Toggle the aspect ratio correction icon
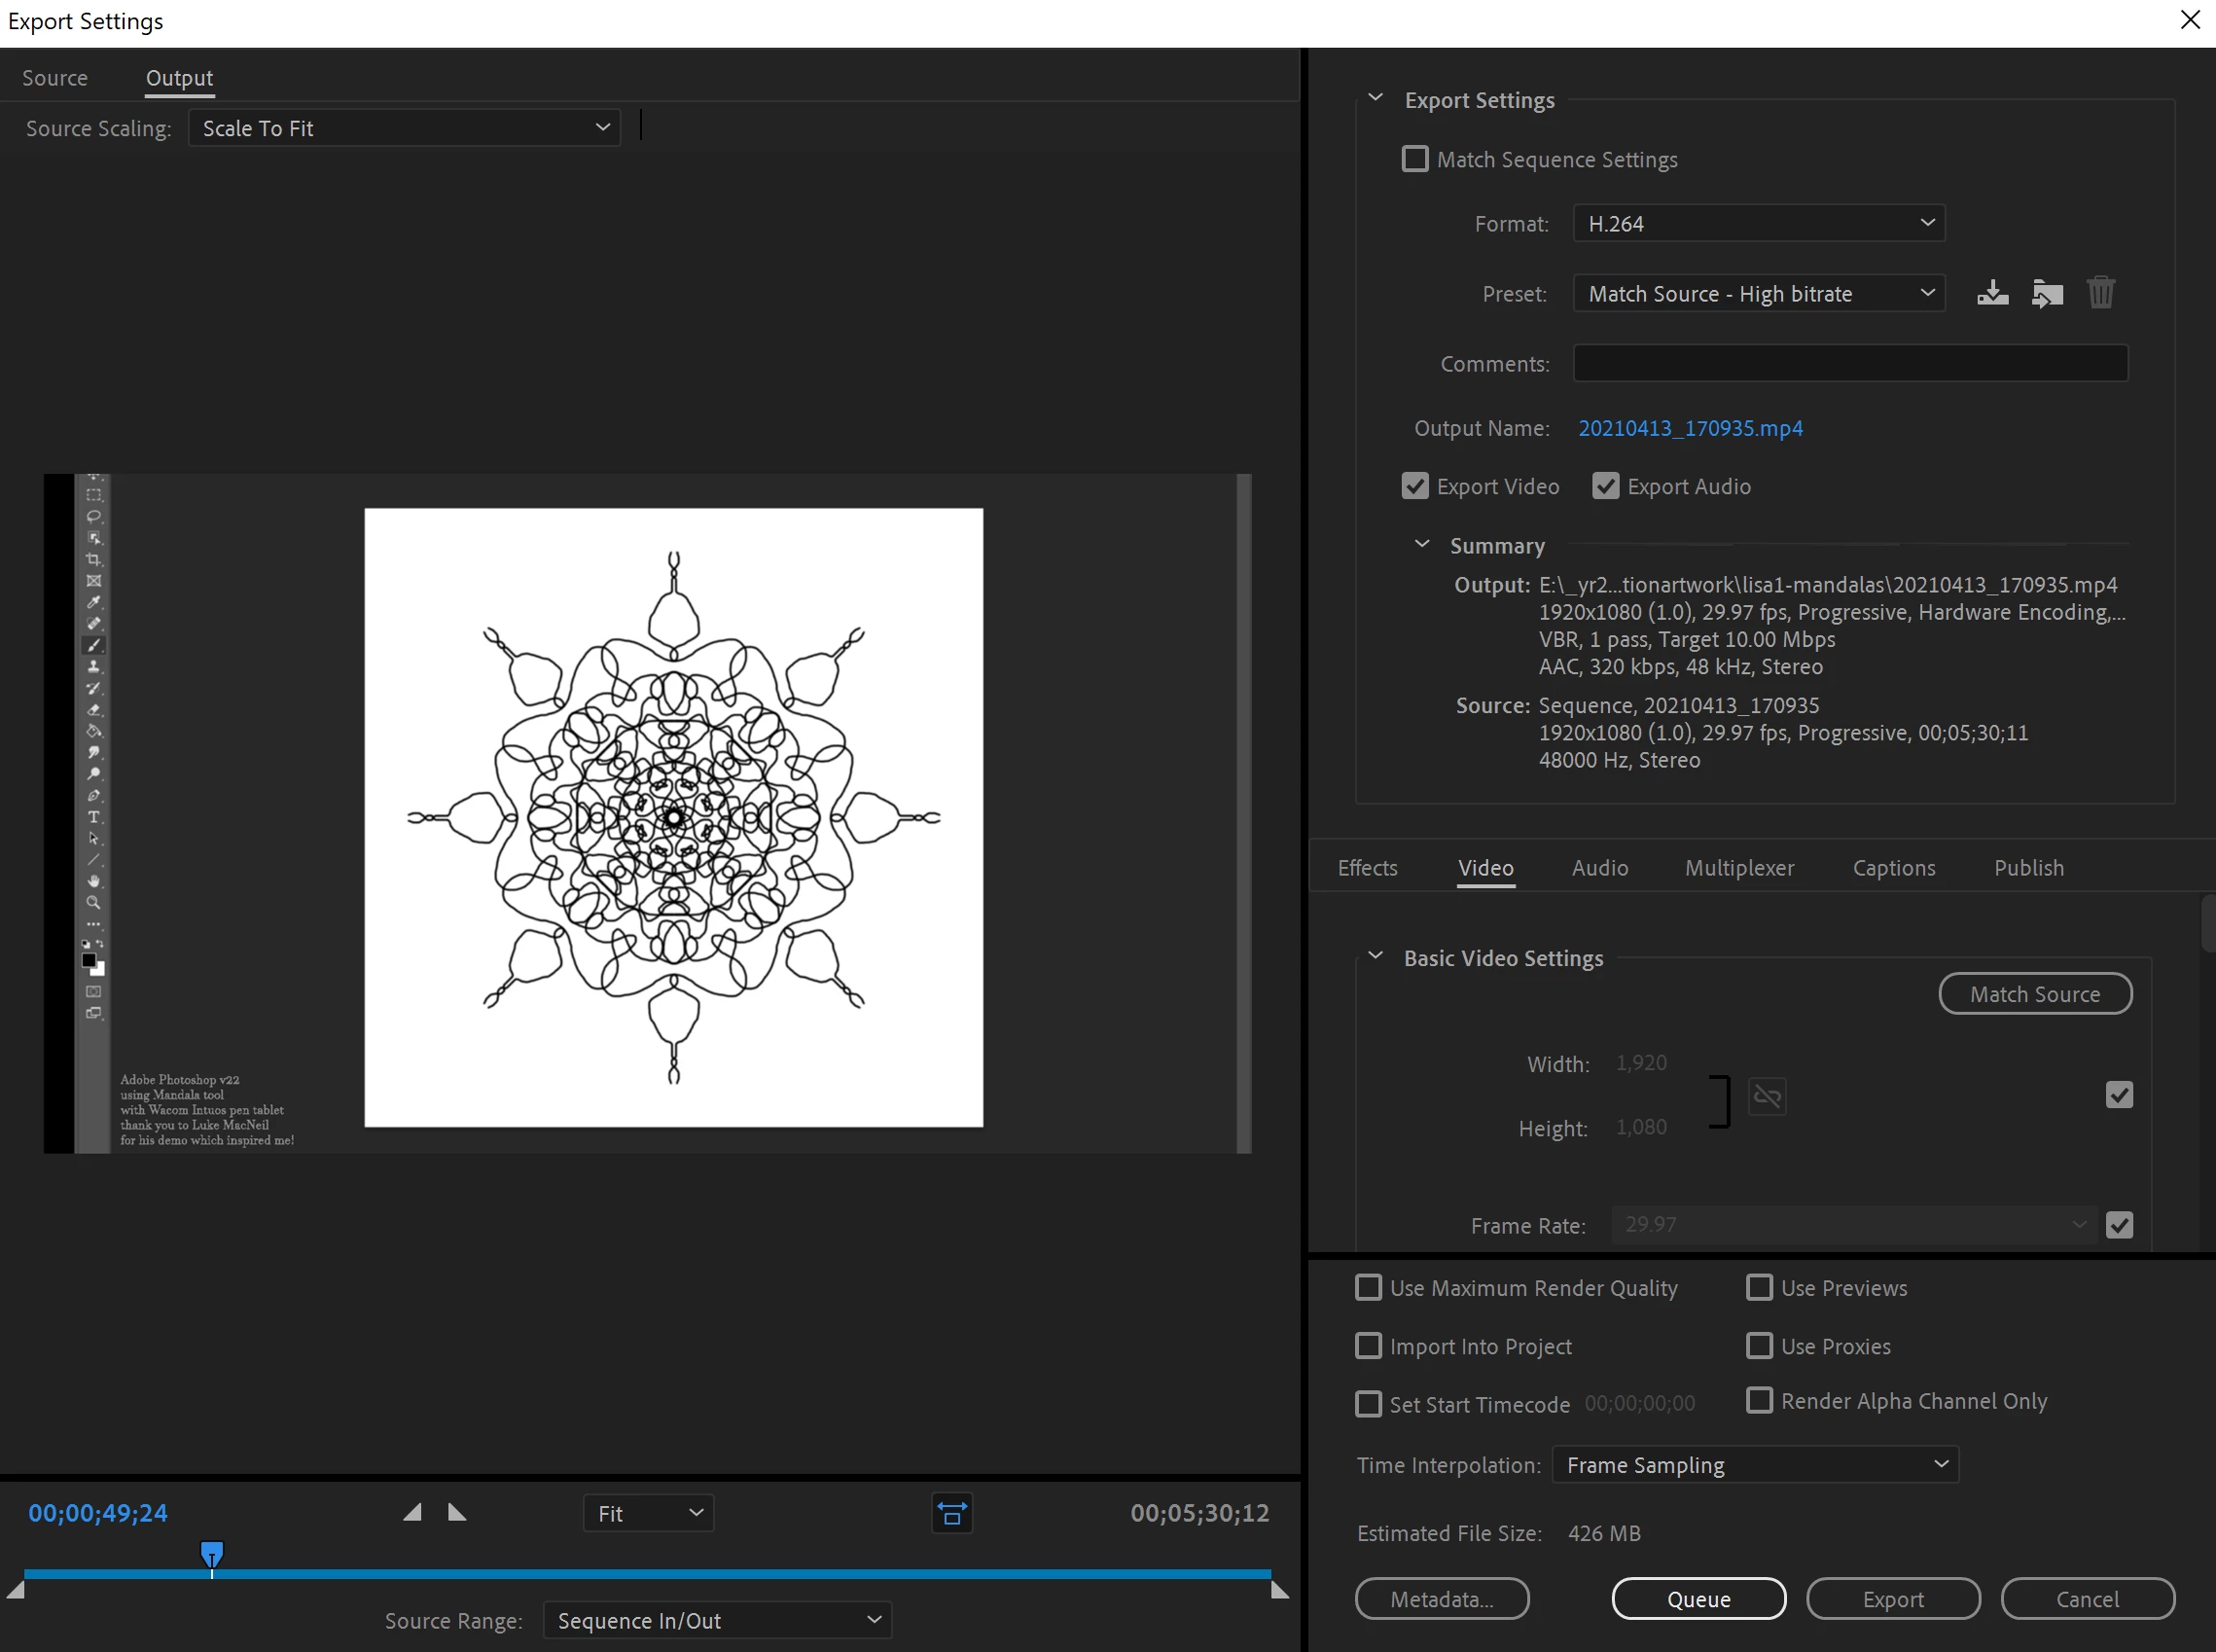Image resolution: width=2216 pixels, height=1652 pixels. point(952,1513)
